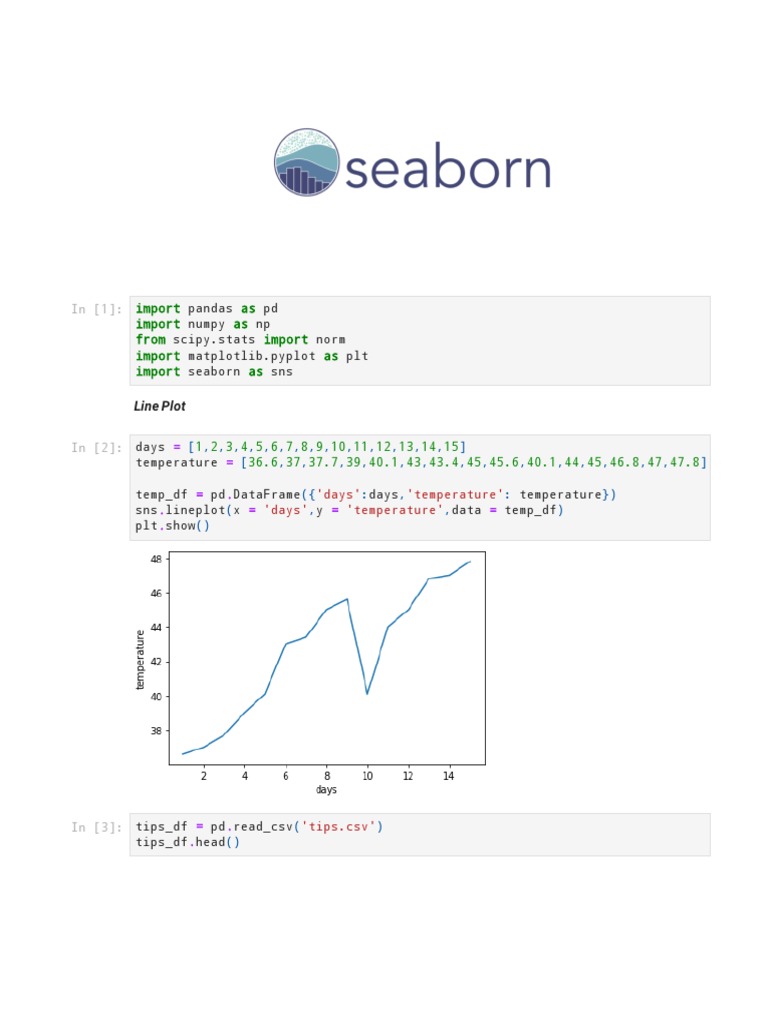Select the Line Plot heading
Viewport: 768px width, 1024px height.
159,406
